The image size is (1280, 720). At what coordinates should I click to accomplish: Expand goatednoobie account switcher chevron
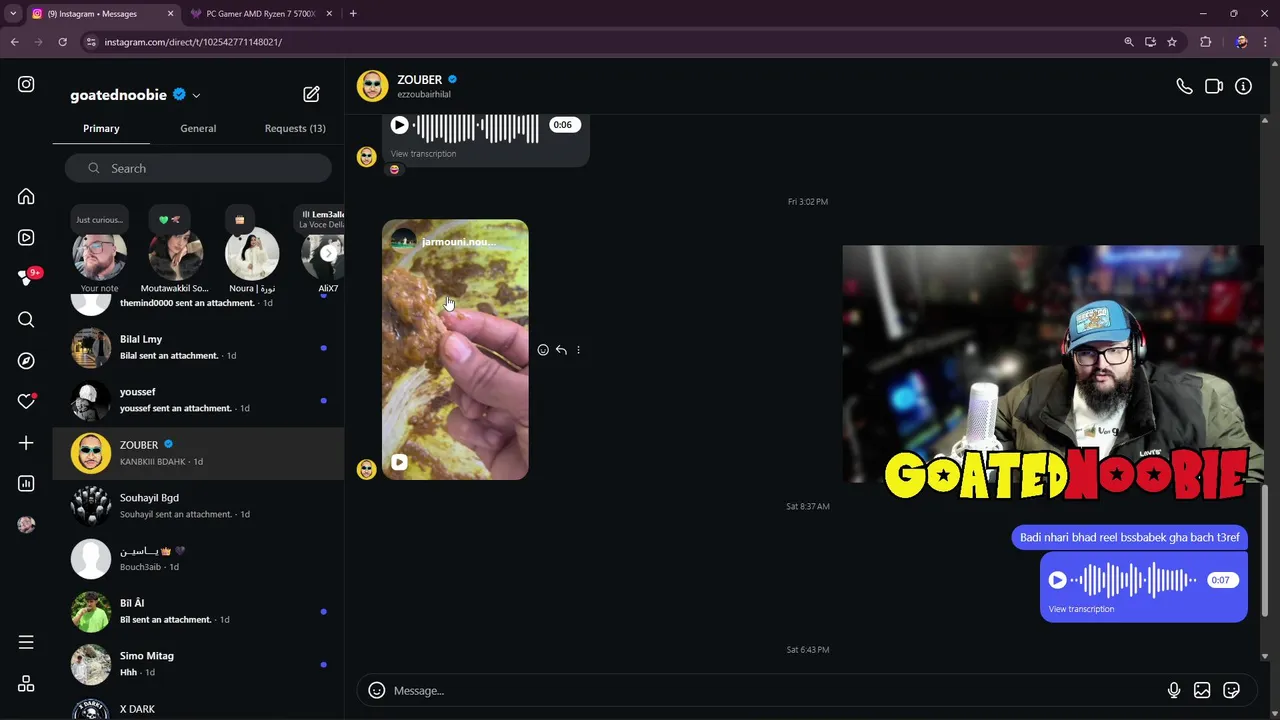coord(196,96)
